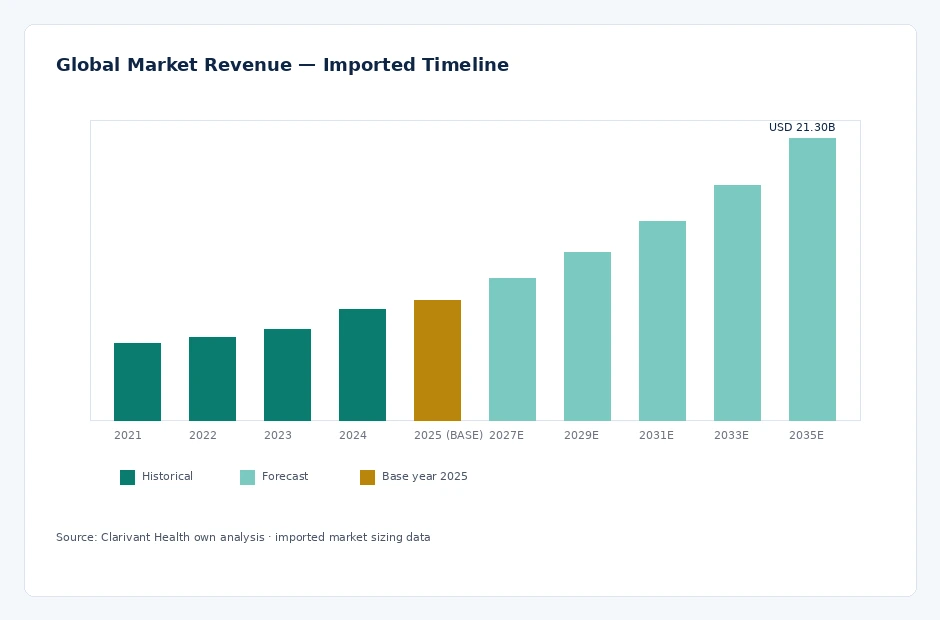940x620 pixels.
Task: Toggle the Forecast legend label
Action: tap(285, 477)
